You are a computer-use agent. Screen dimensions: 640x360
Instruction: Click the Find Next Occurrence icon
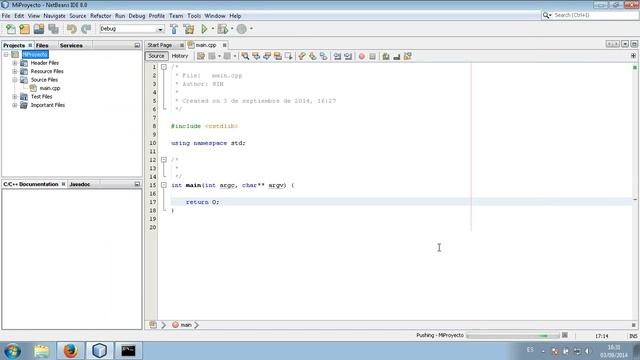[x=267, y=56]
